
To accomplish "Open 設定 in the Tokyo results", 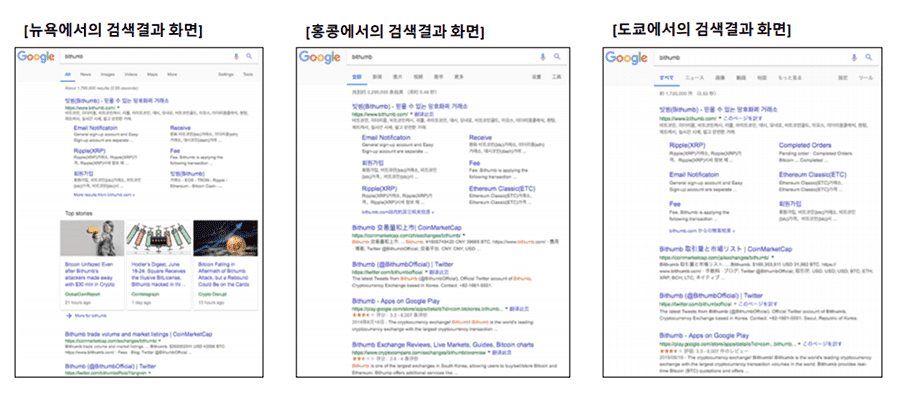I will (843, 77).
